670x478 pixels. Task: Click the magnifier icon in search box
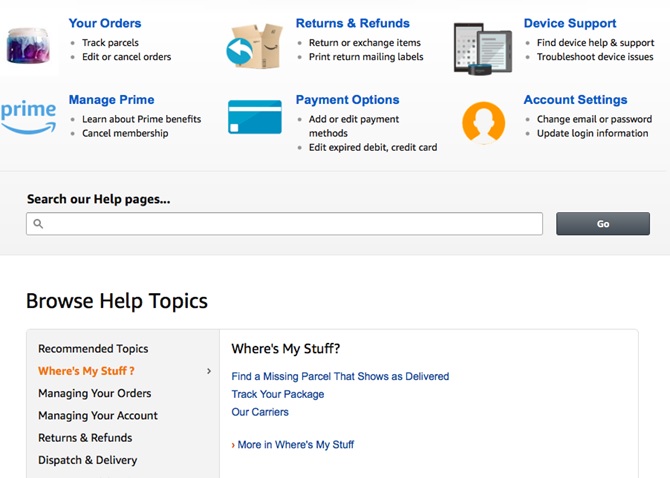point(38,224)
